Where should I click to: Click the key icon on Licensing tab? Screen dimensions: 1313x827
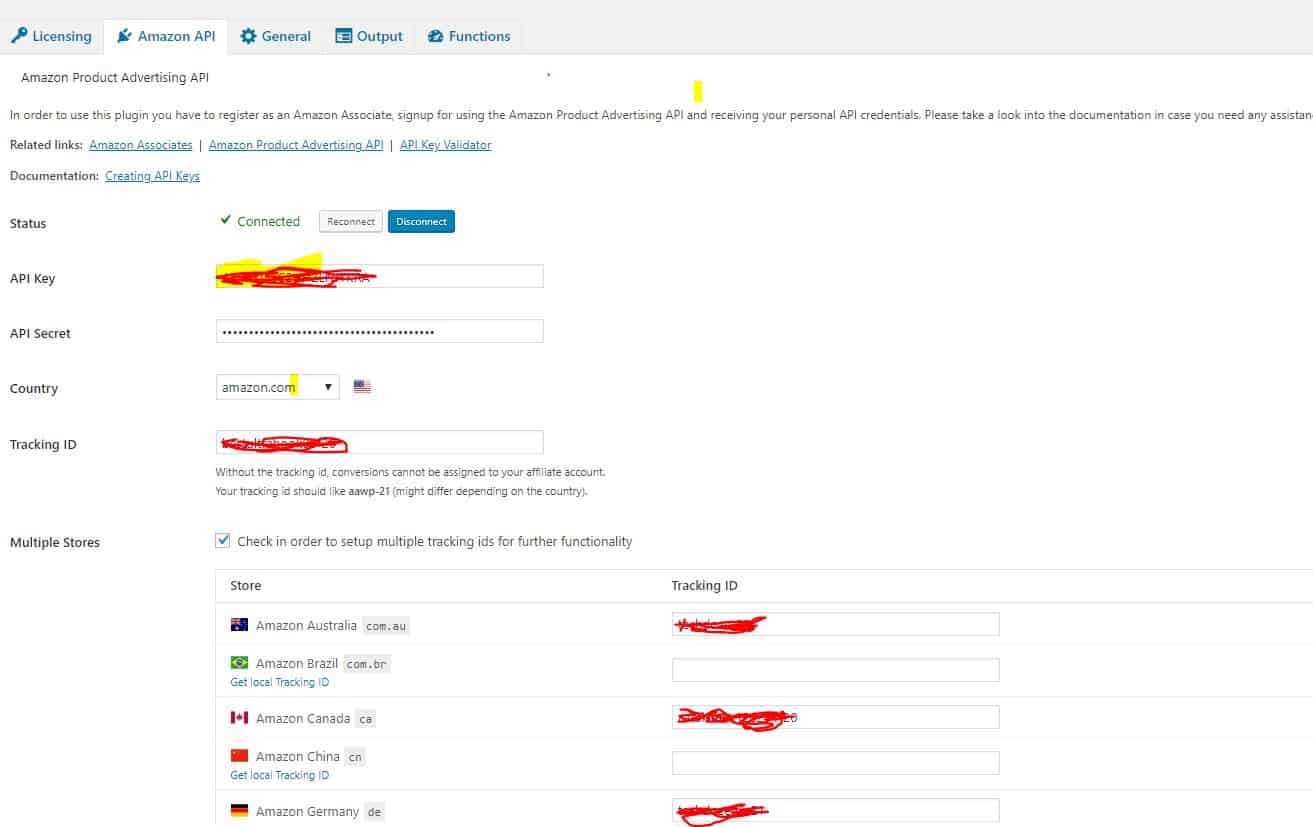[x=19, y=36]
